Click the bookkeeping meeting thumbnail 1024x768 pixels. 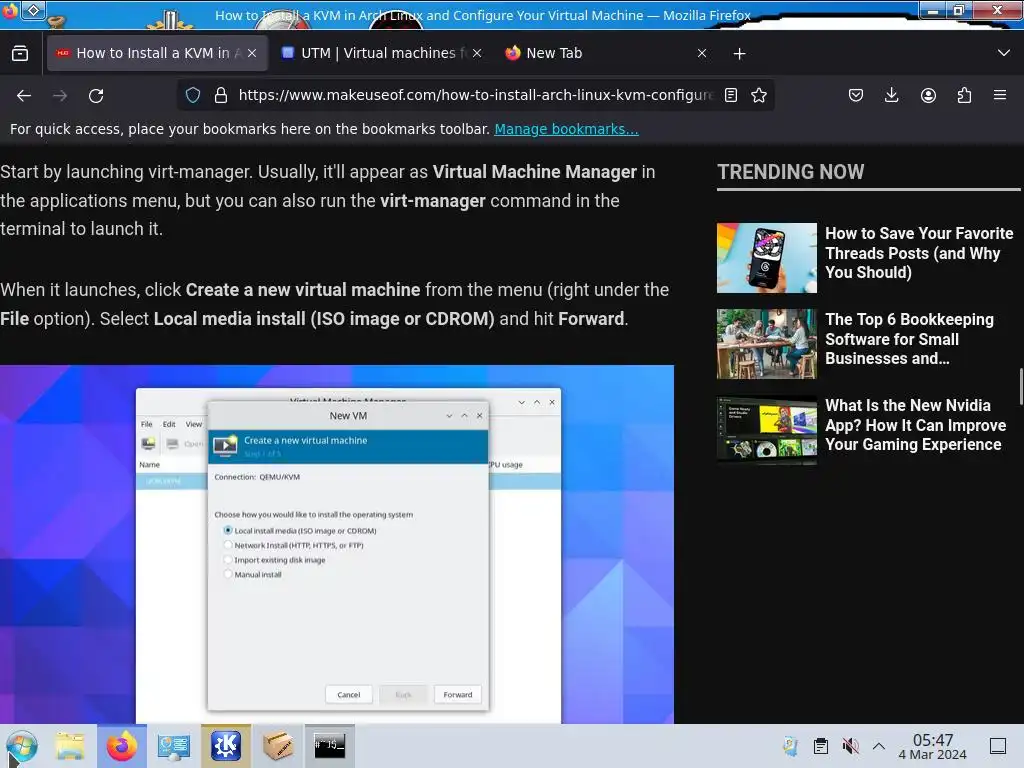(767, 344)
